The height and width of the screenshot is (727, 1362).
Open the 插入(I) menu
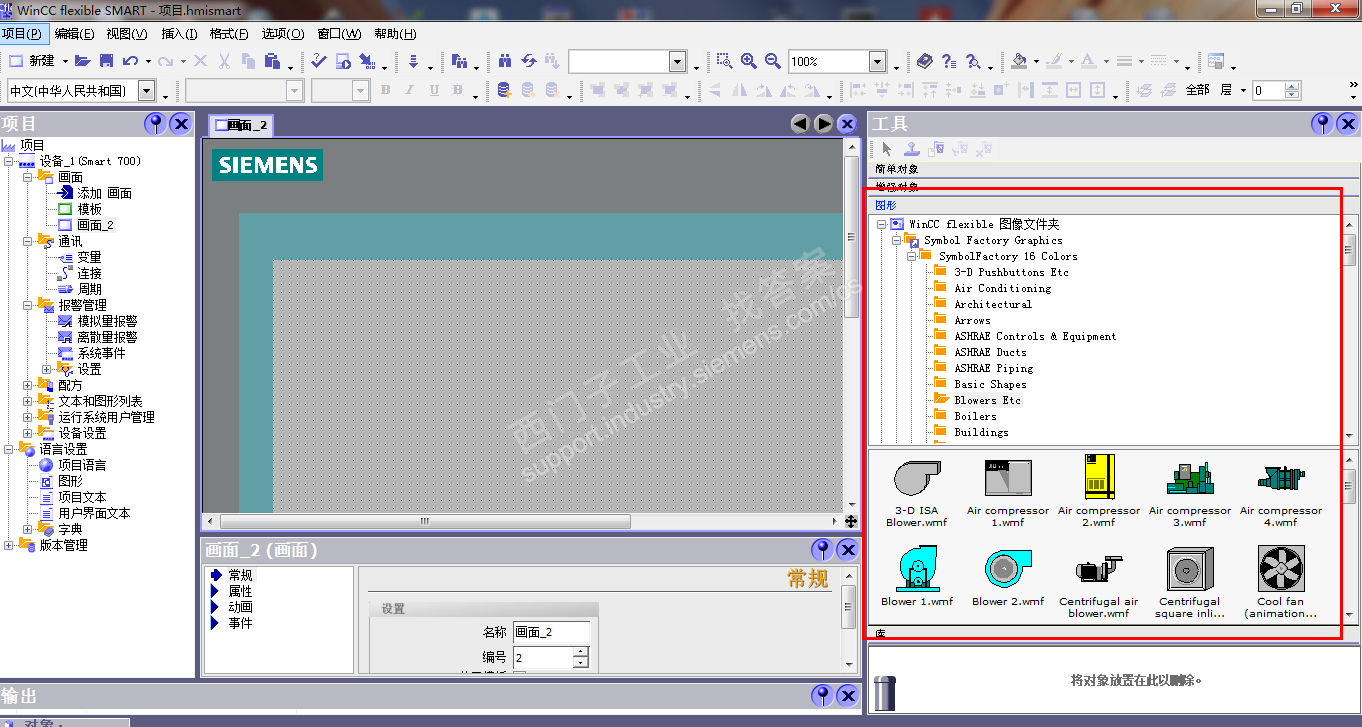(x=179, y=33)
